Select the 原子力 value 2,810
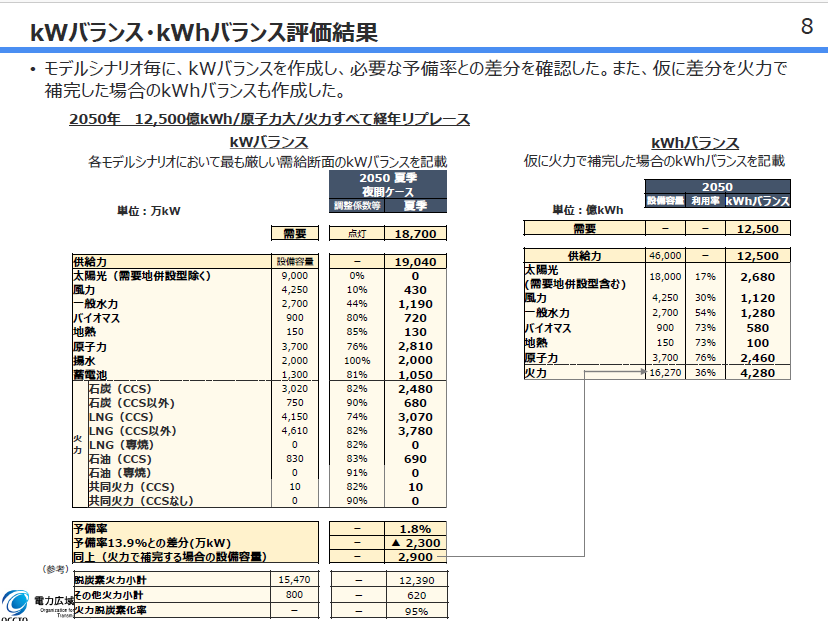The height and width of the screenshot is (621, 828). coord(416,346)
